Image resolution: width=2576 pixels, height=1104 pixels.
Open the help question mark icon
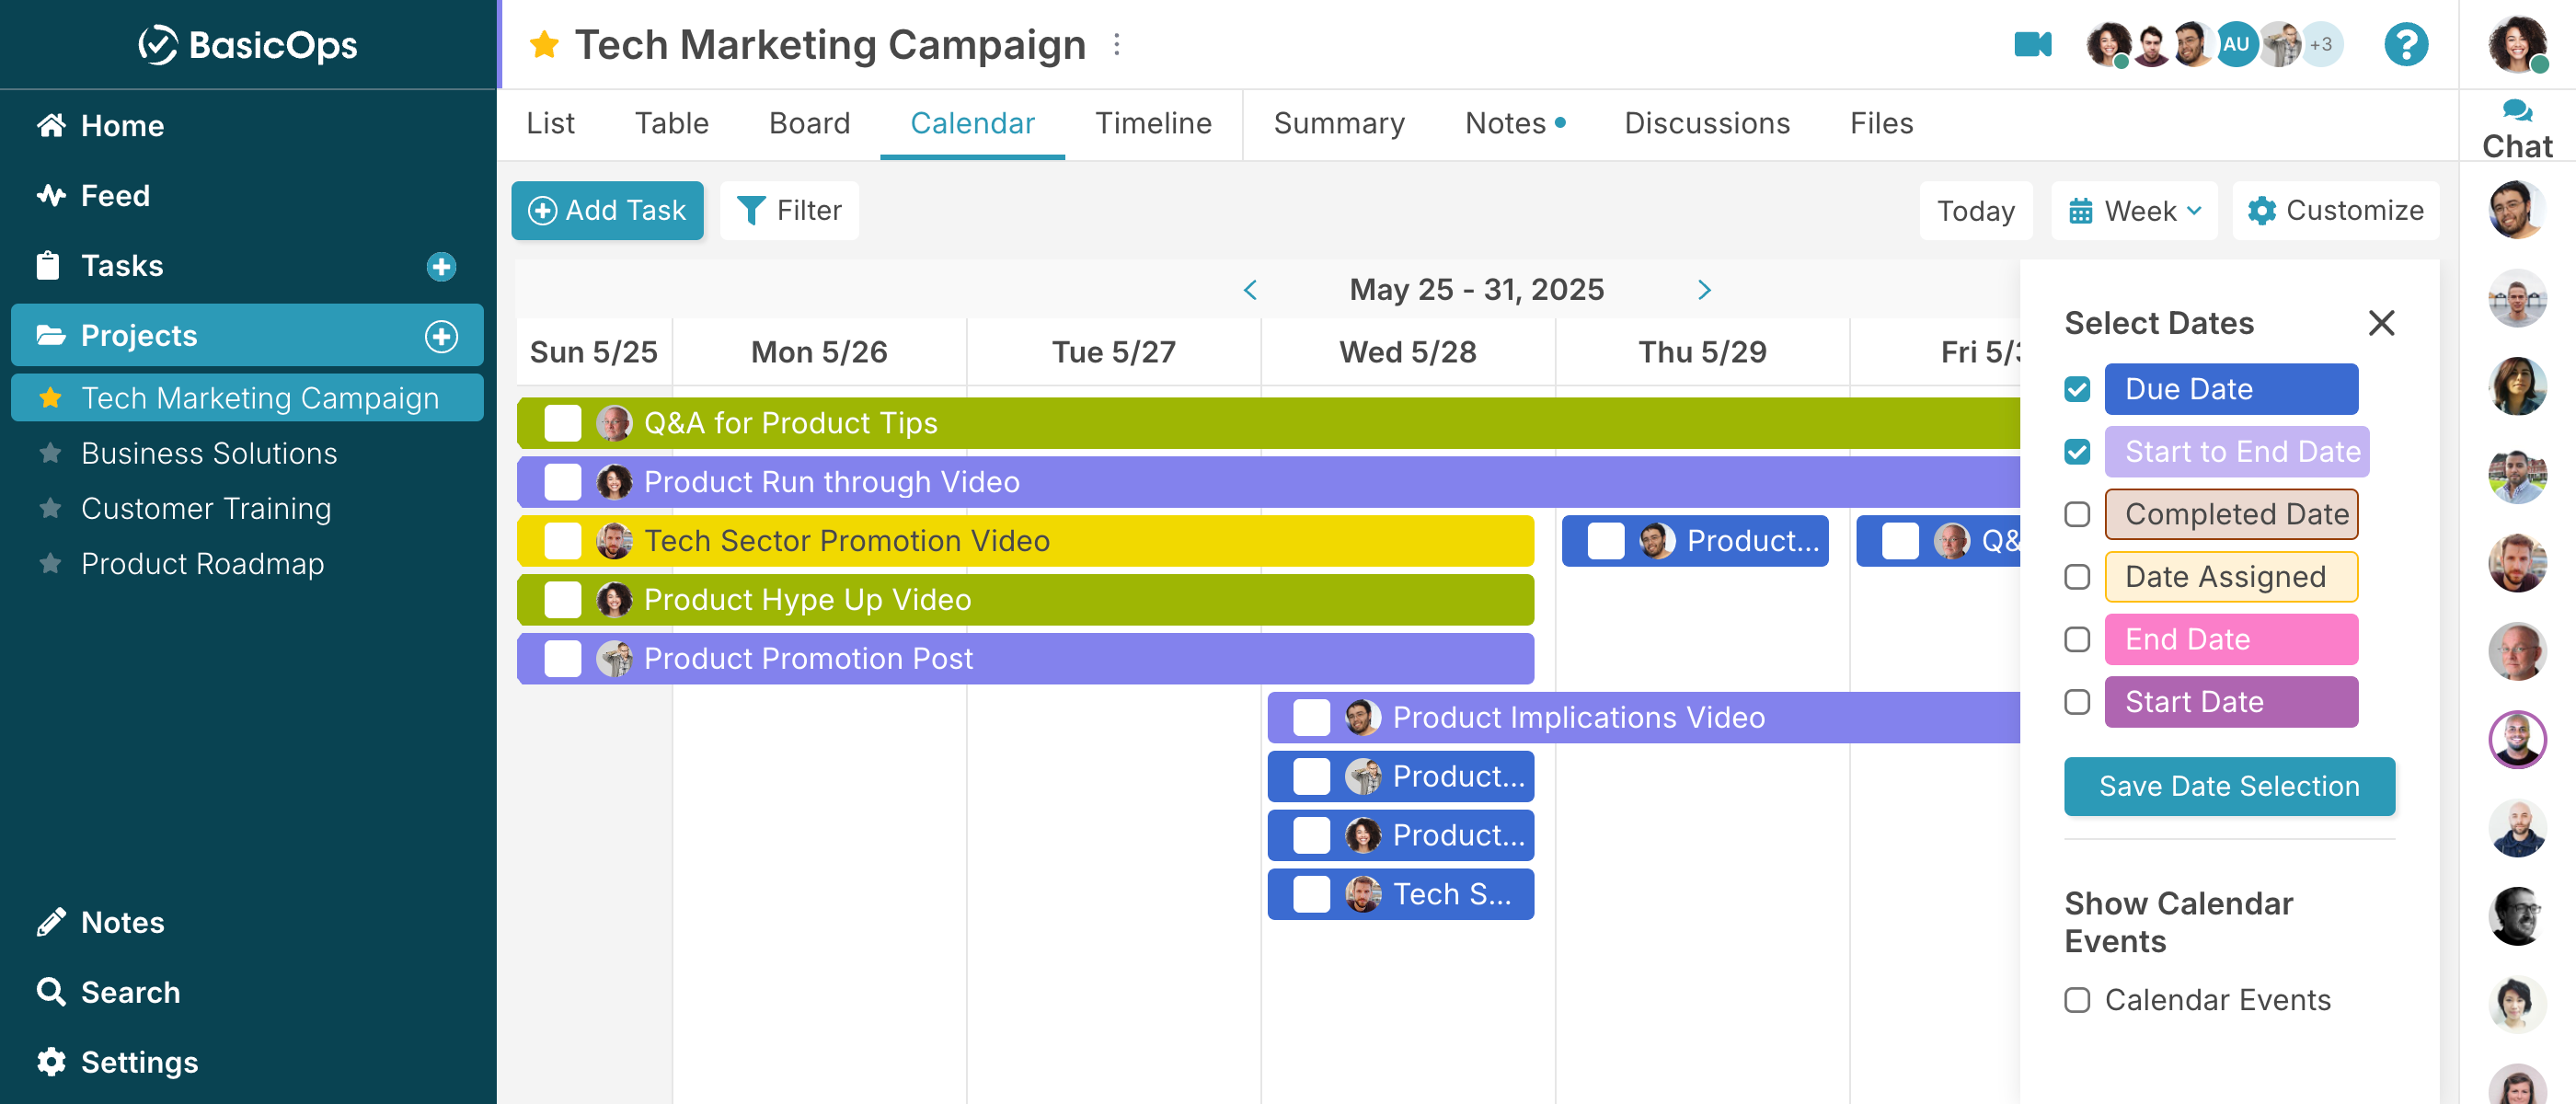(x=2405, y=45)
